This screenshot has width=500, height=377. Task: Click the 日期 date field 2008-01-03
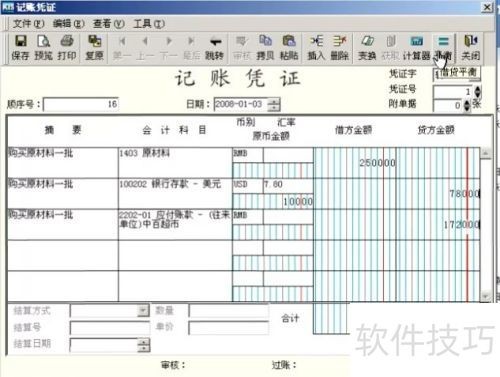[x=240, y=104]
